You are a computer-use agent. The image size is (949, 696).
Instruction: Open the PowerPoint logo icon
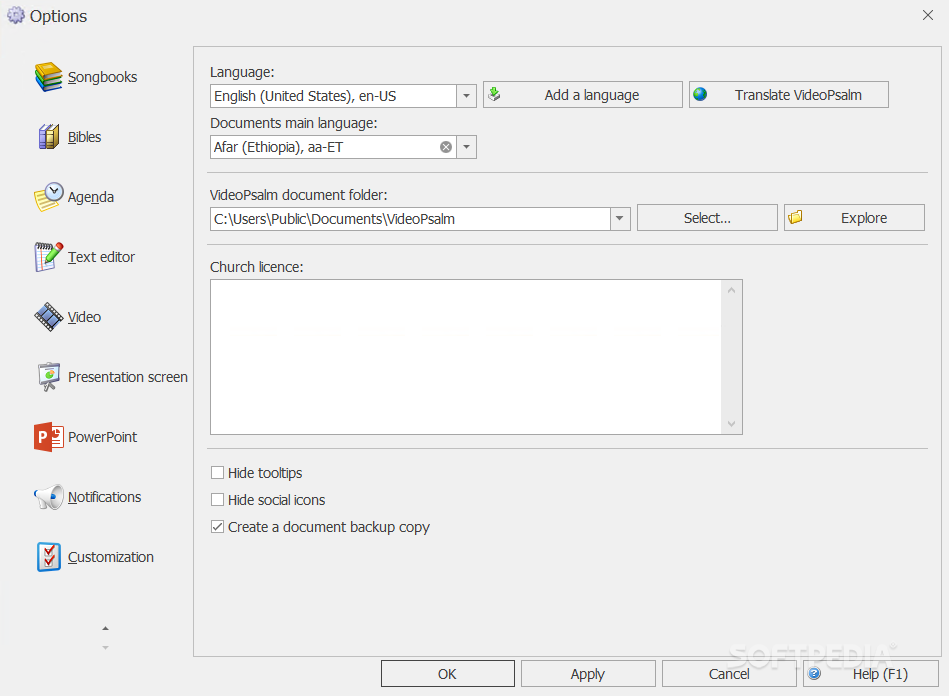click(48, 436)
